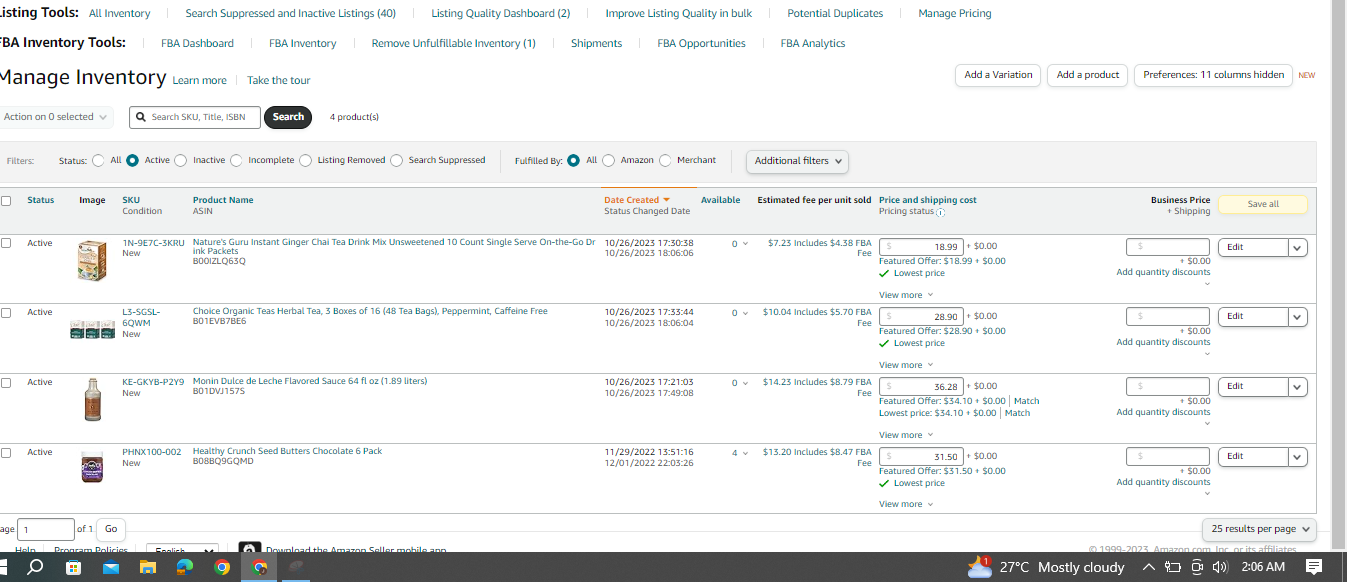This screenshot has height=582, width=1347.
Task: Open Edit dropdown arrow for Monin sauce row
Action: click(1298, 387)
